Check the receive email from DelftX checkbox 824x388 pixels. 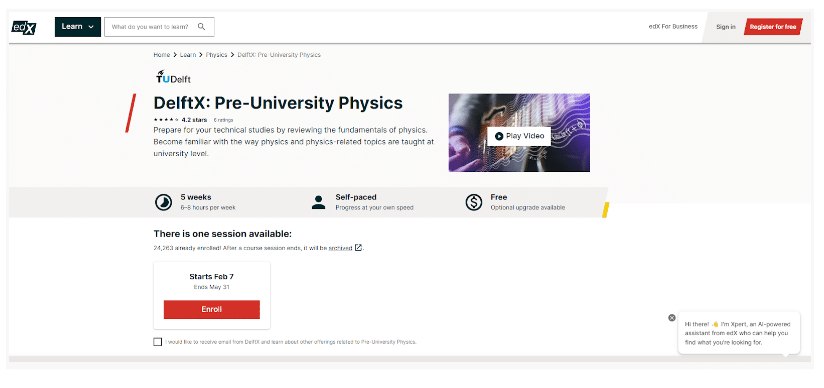[x=158, y=342]
